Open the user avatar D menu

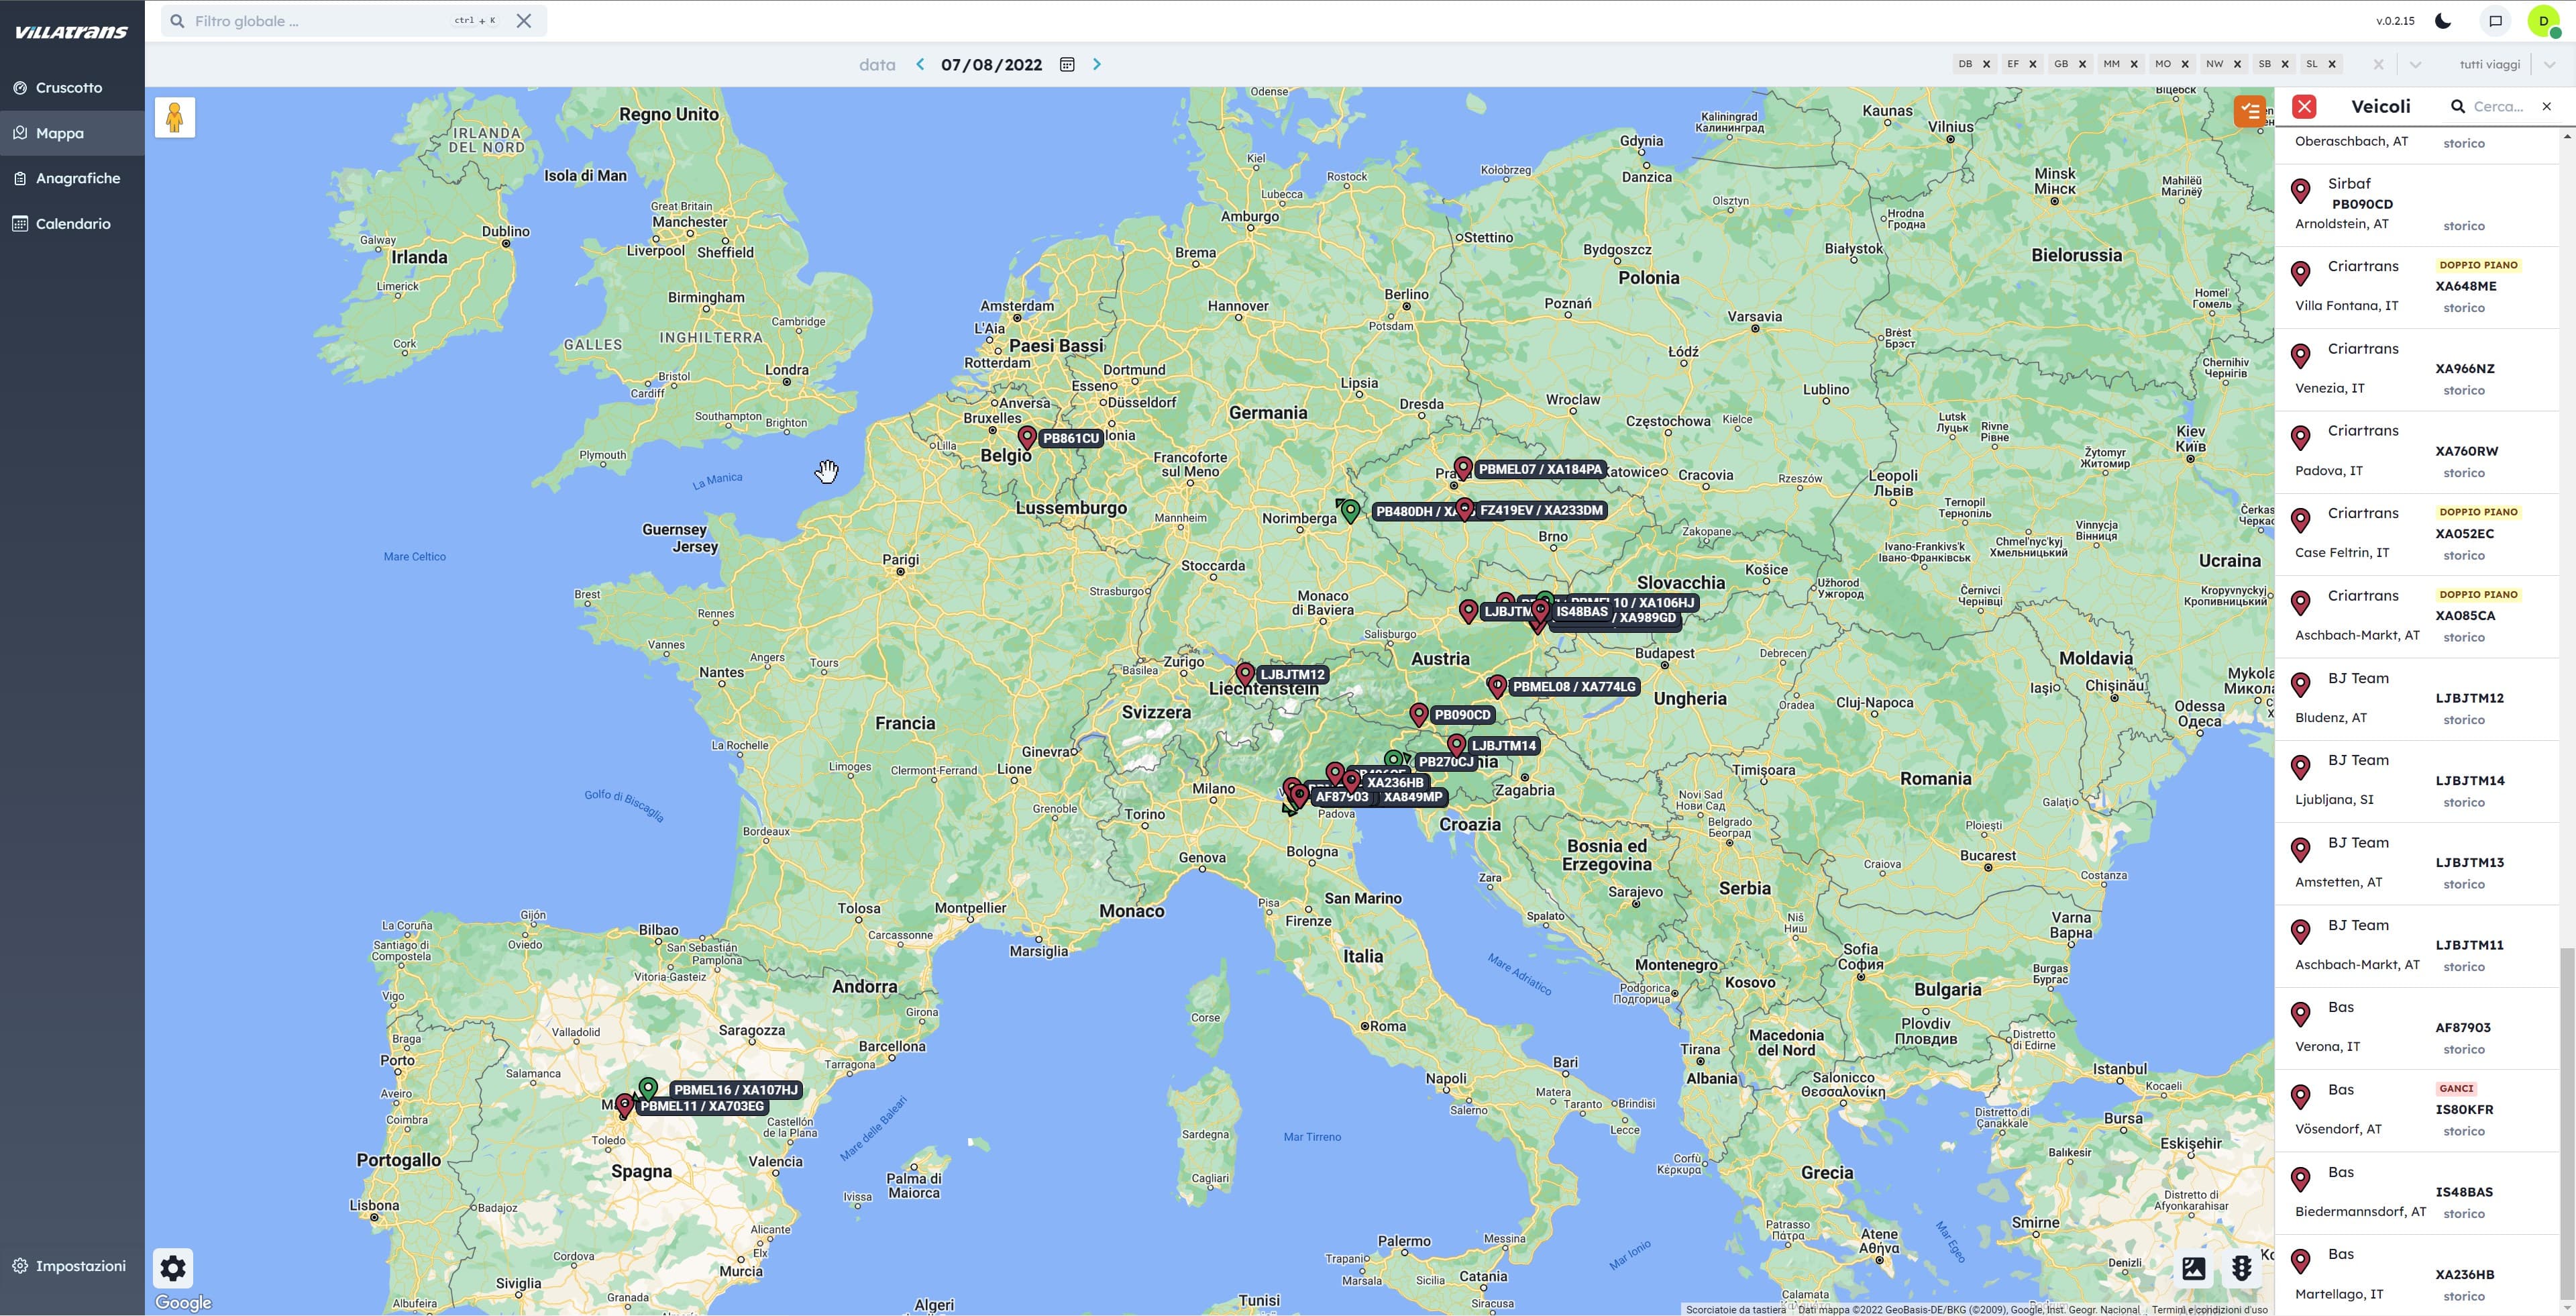(x=2544, y=21)
